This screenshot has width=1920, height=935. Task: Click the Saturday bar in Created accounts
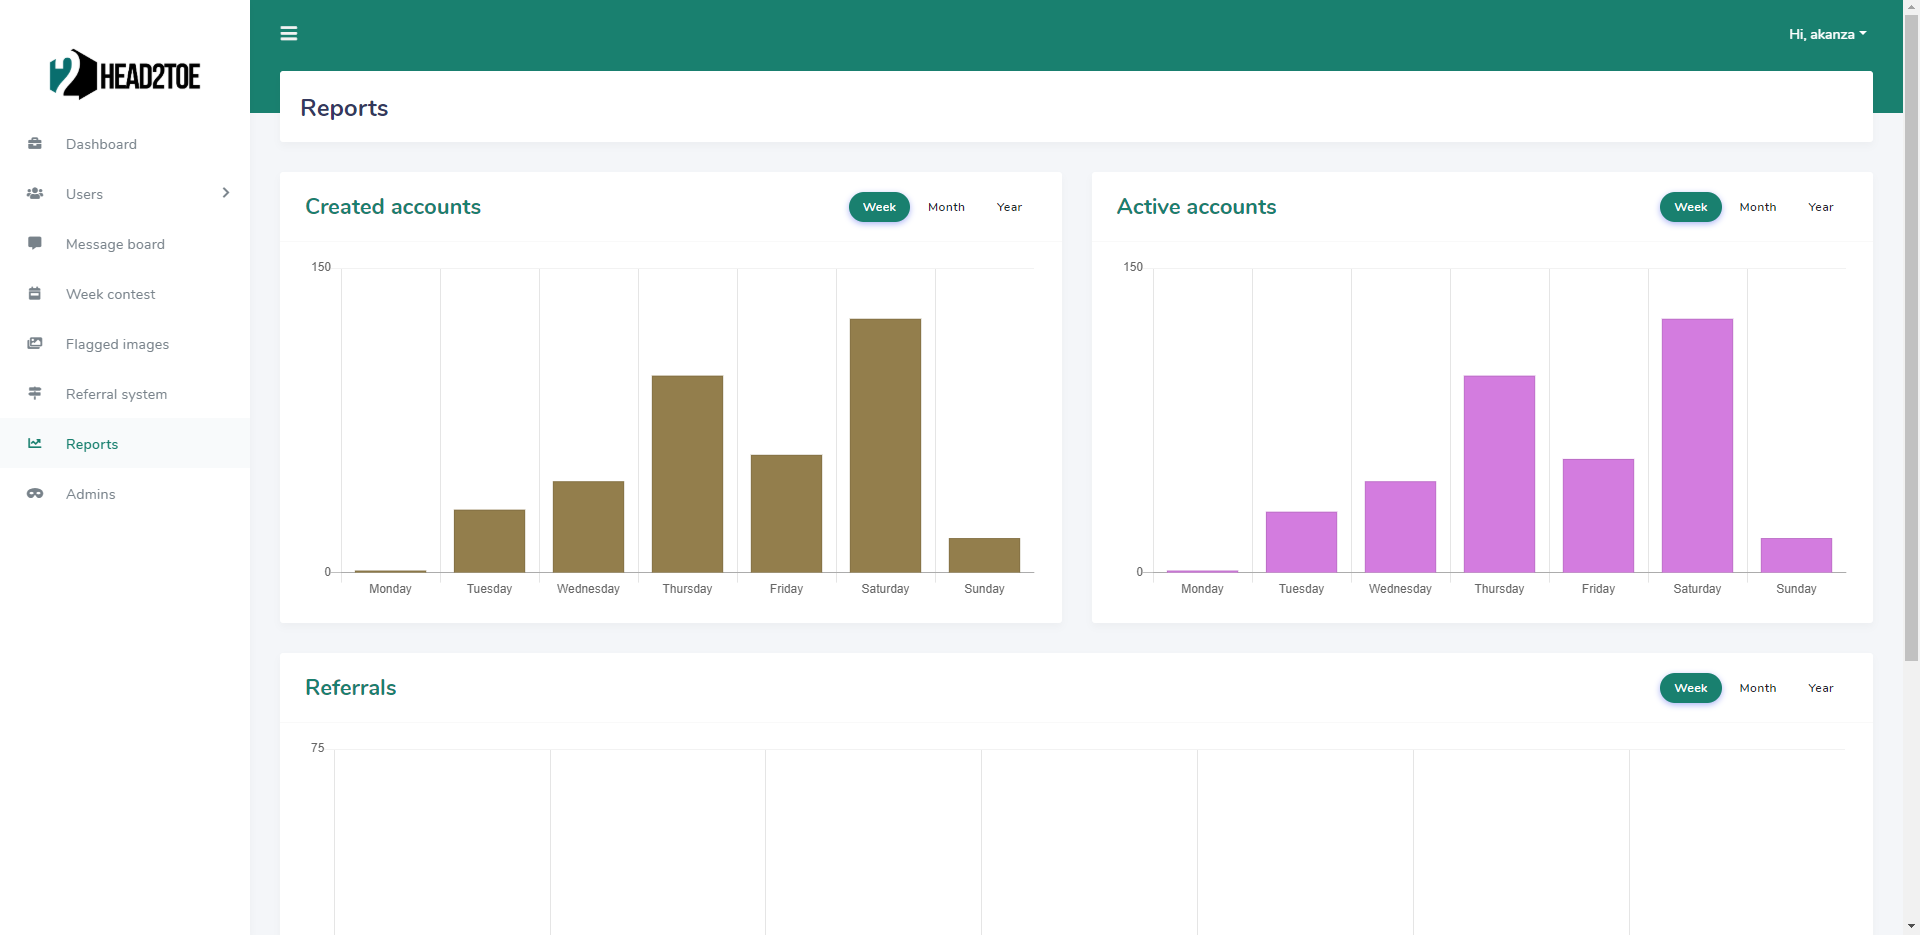885,445
